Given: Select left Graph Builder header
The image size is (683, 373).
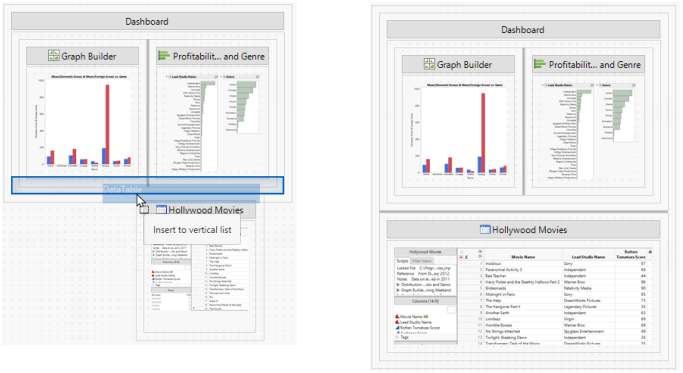Looking at the screenshot, I should (x=83, y=56).
